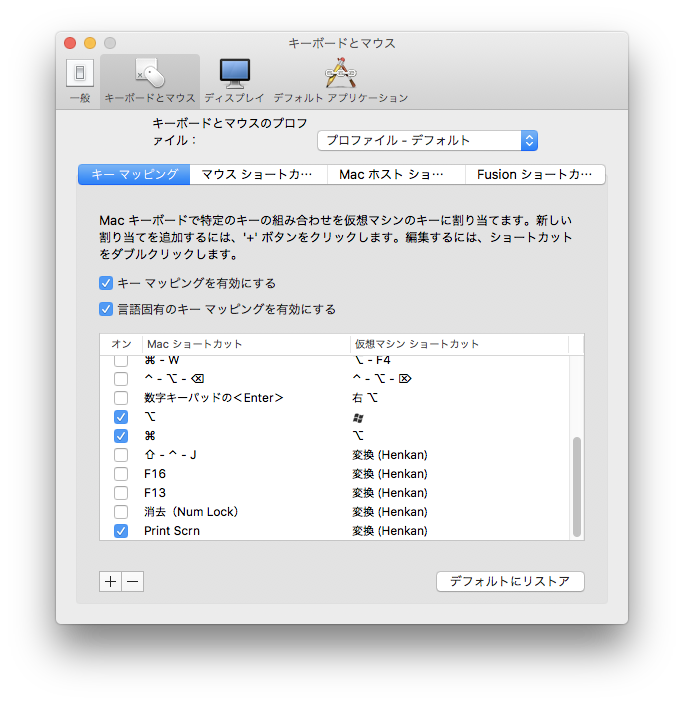Image resolution: width=684 pixels, height=704 pixels.
Task: Select the キーボードとマウス toolbar icon
Action: point(150,81)
